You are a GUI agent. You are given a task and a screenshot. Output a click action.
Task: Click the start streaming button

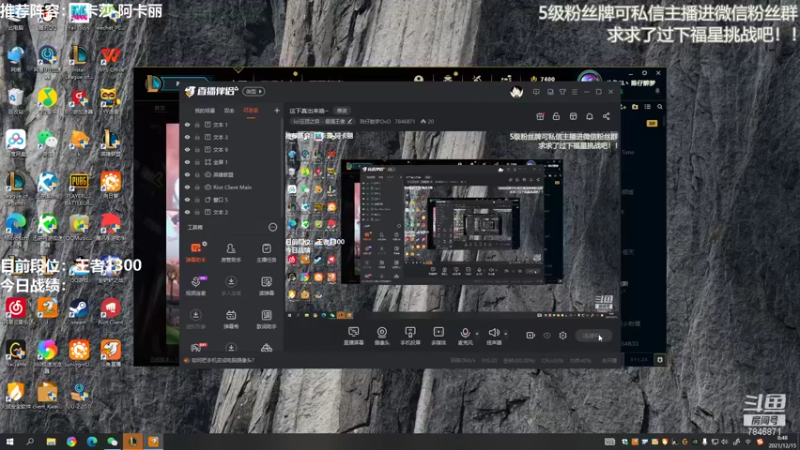point(594,336)
